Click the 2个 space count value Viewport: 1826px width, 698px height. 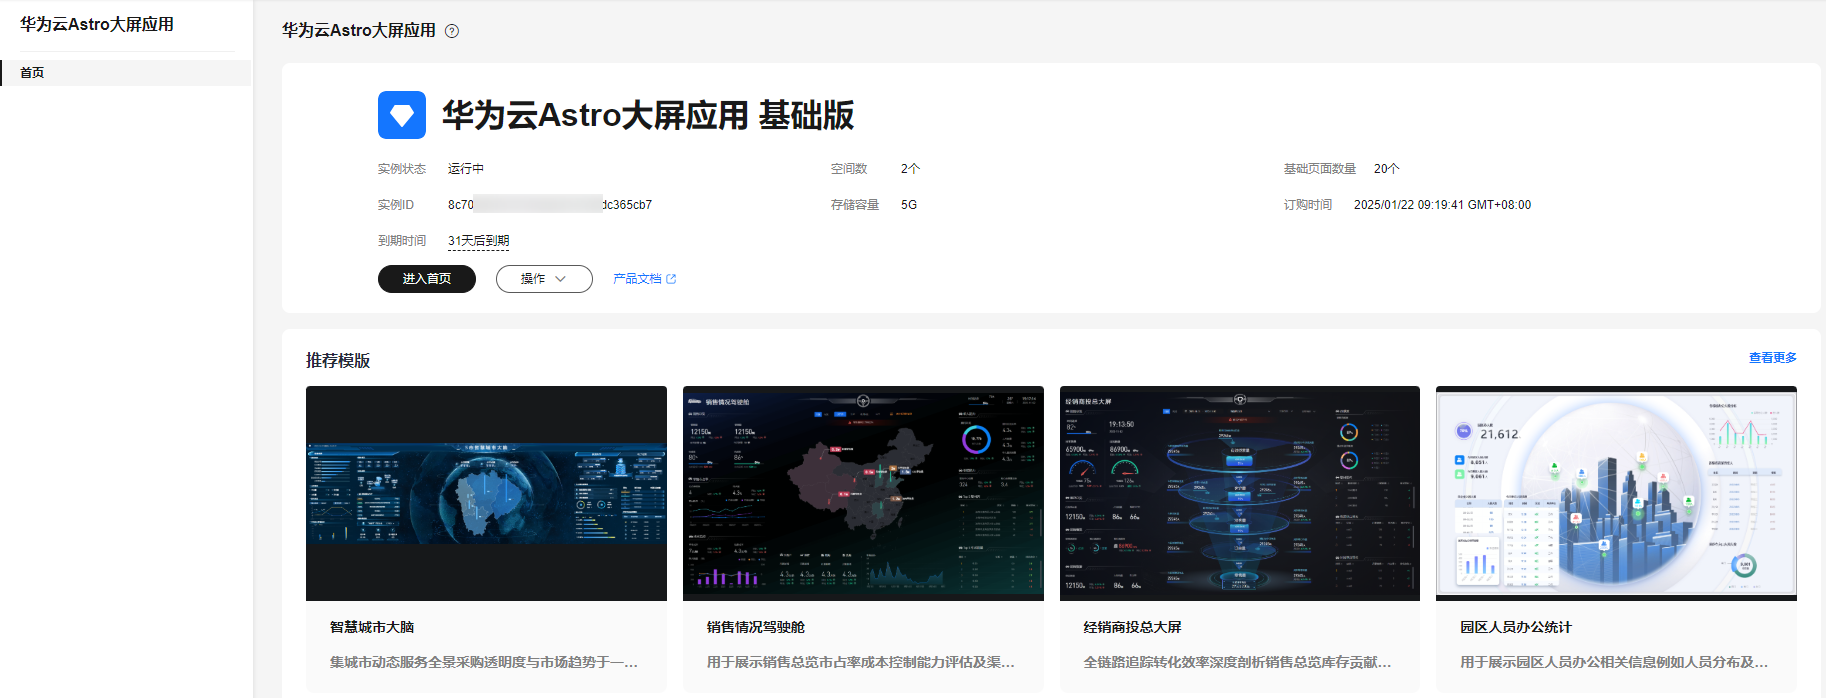click(910, 169)
